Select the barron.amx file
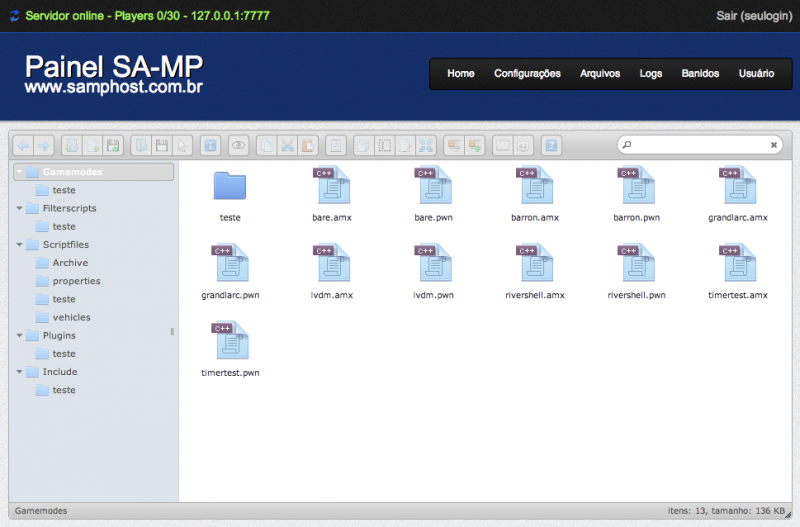 (535, 194)
